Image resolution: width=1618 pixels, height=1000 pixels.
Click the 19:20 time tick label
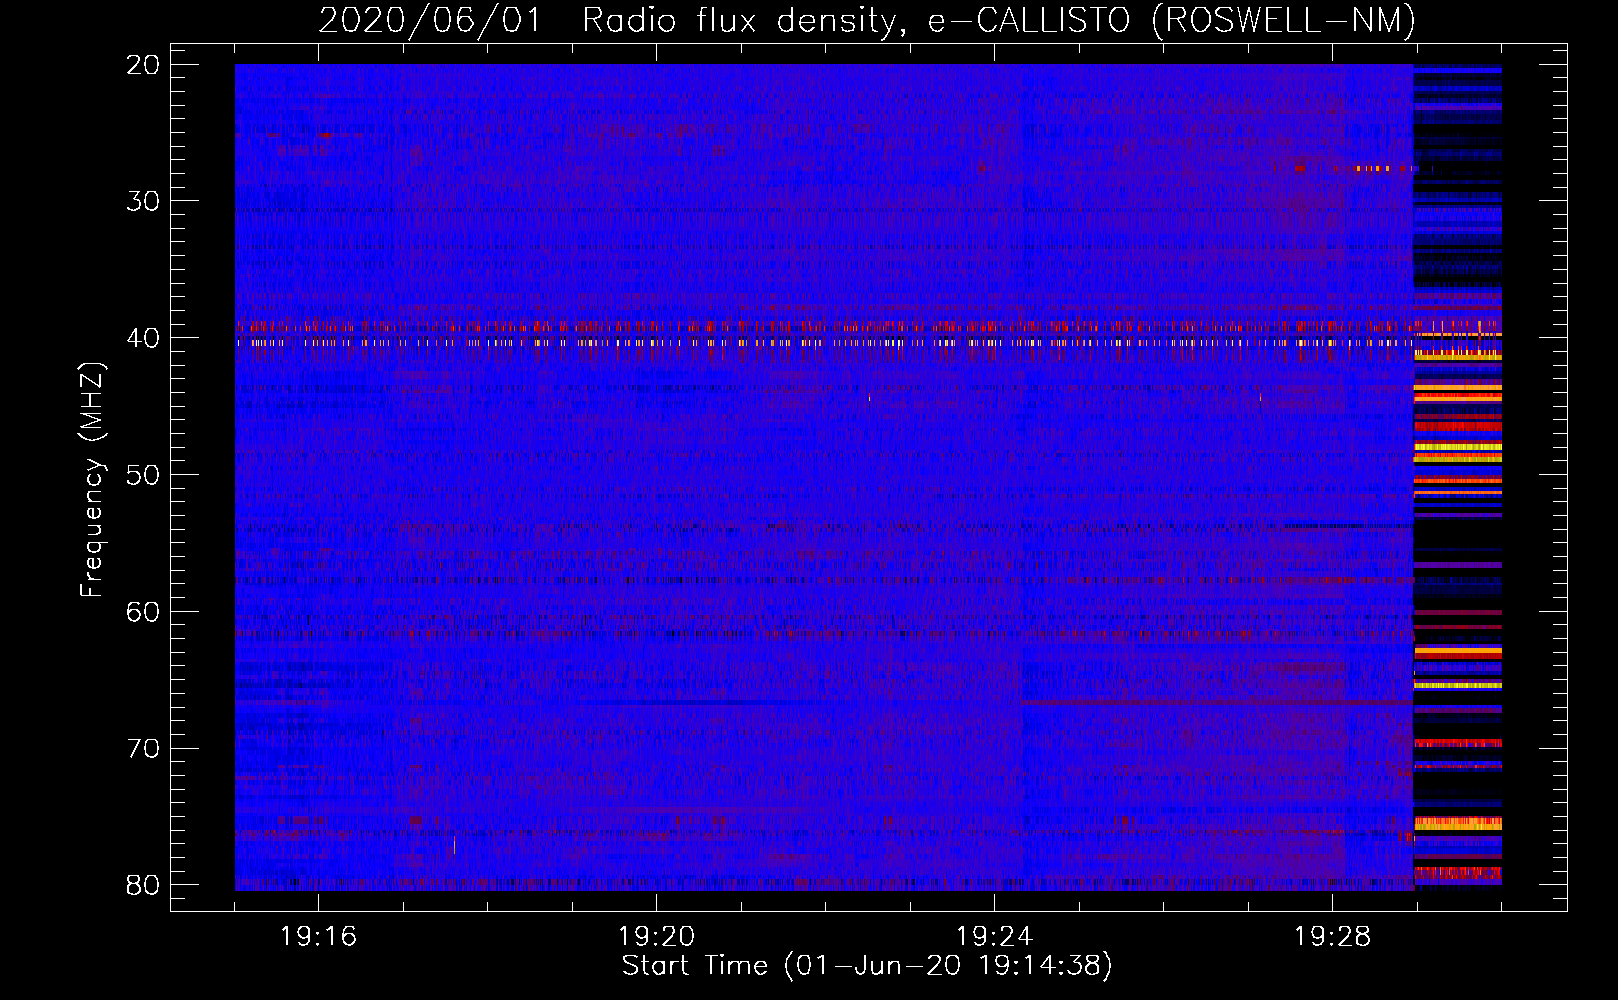[657, 937]
